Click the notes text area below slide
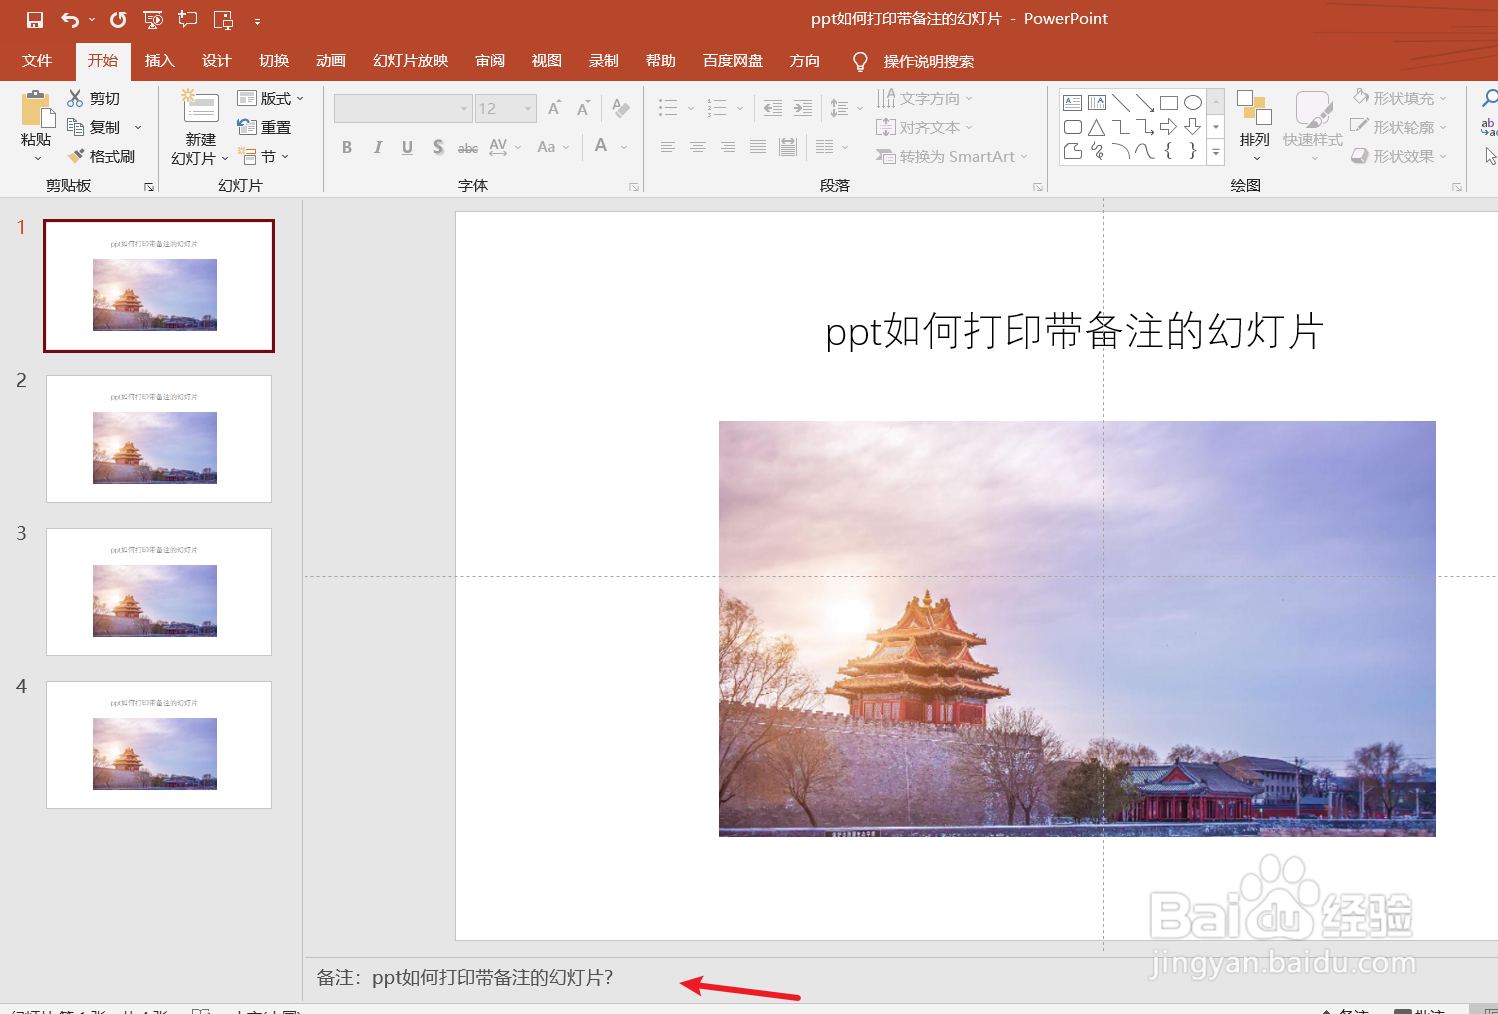Image resolution: width=1498 pixels, height=1014 pixels. click(900, 978)
